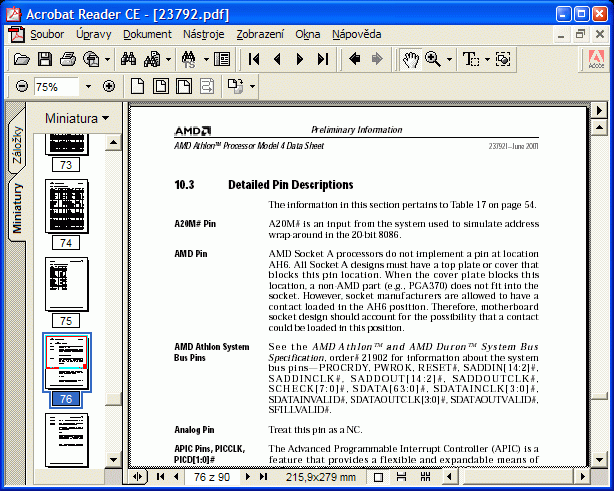Go to the first page using toolbar
This screenshot has height=491, width=614.
click(255, 60)
